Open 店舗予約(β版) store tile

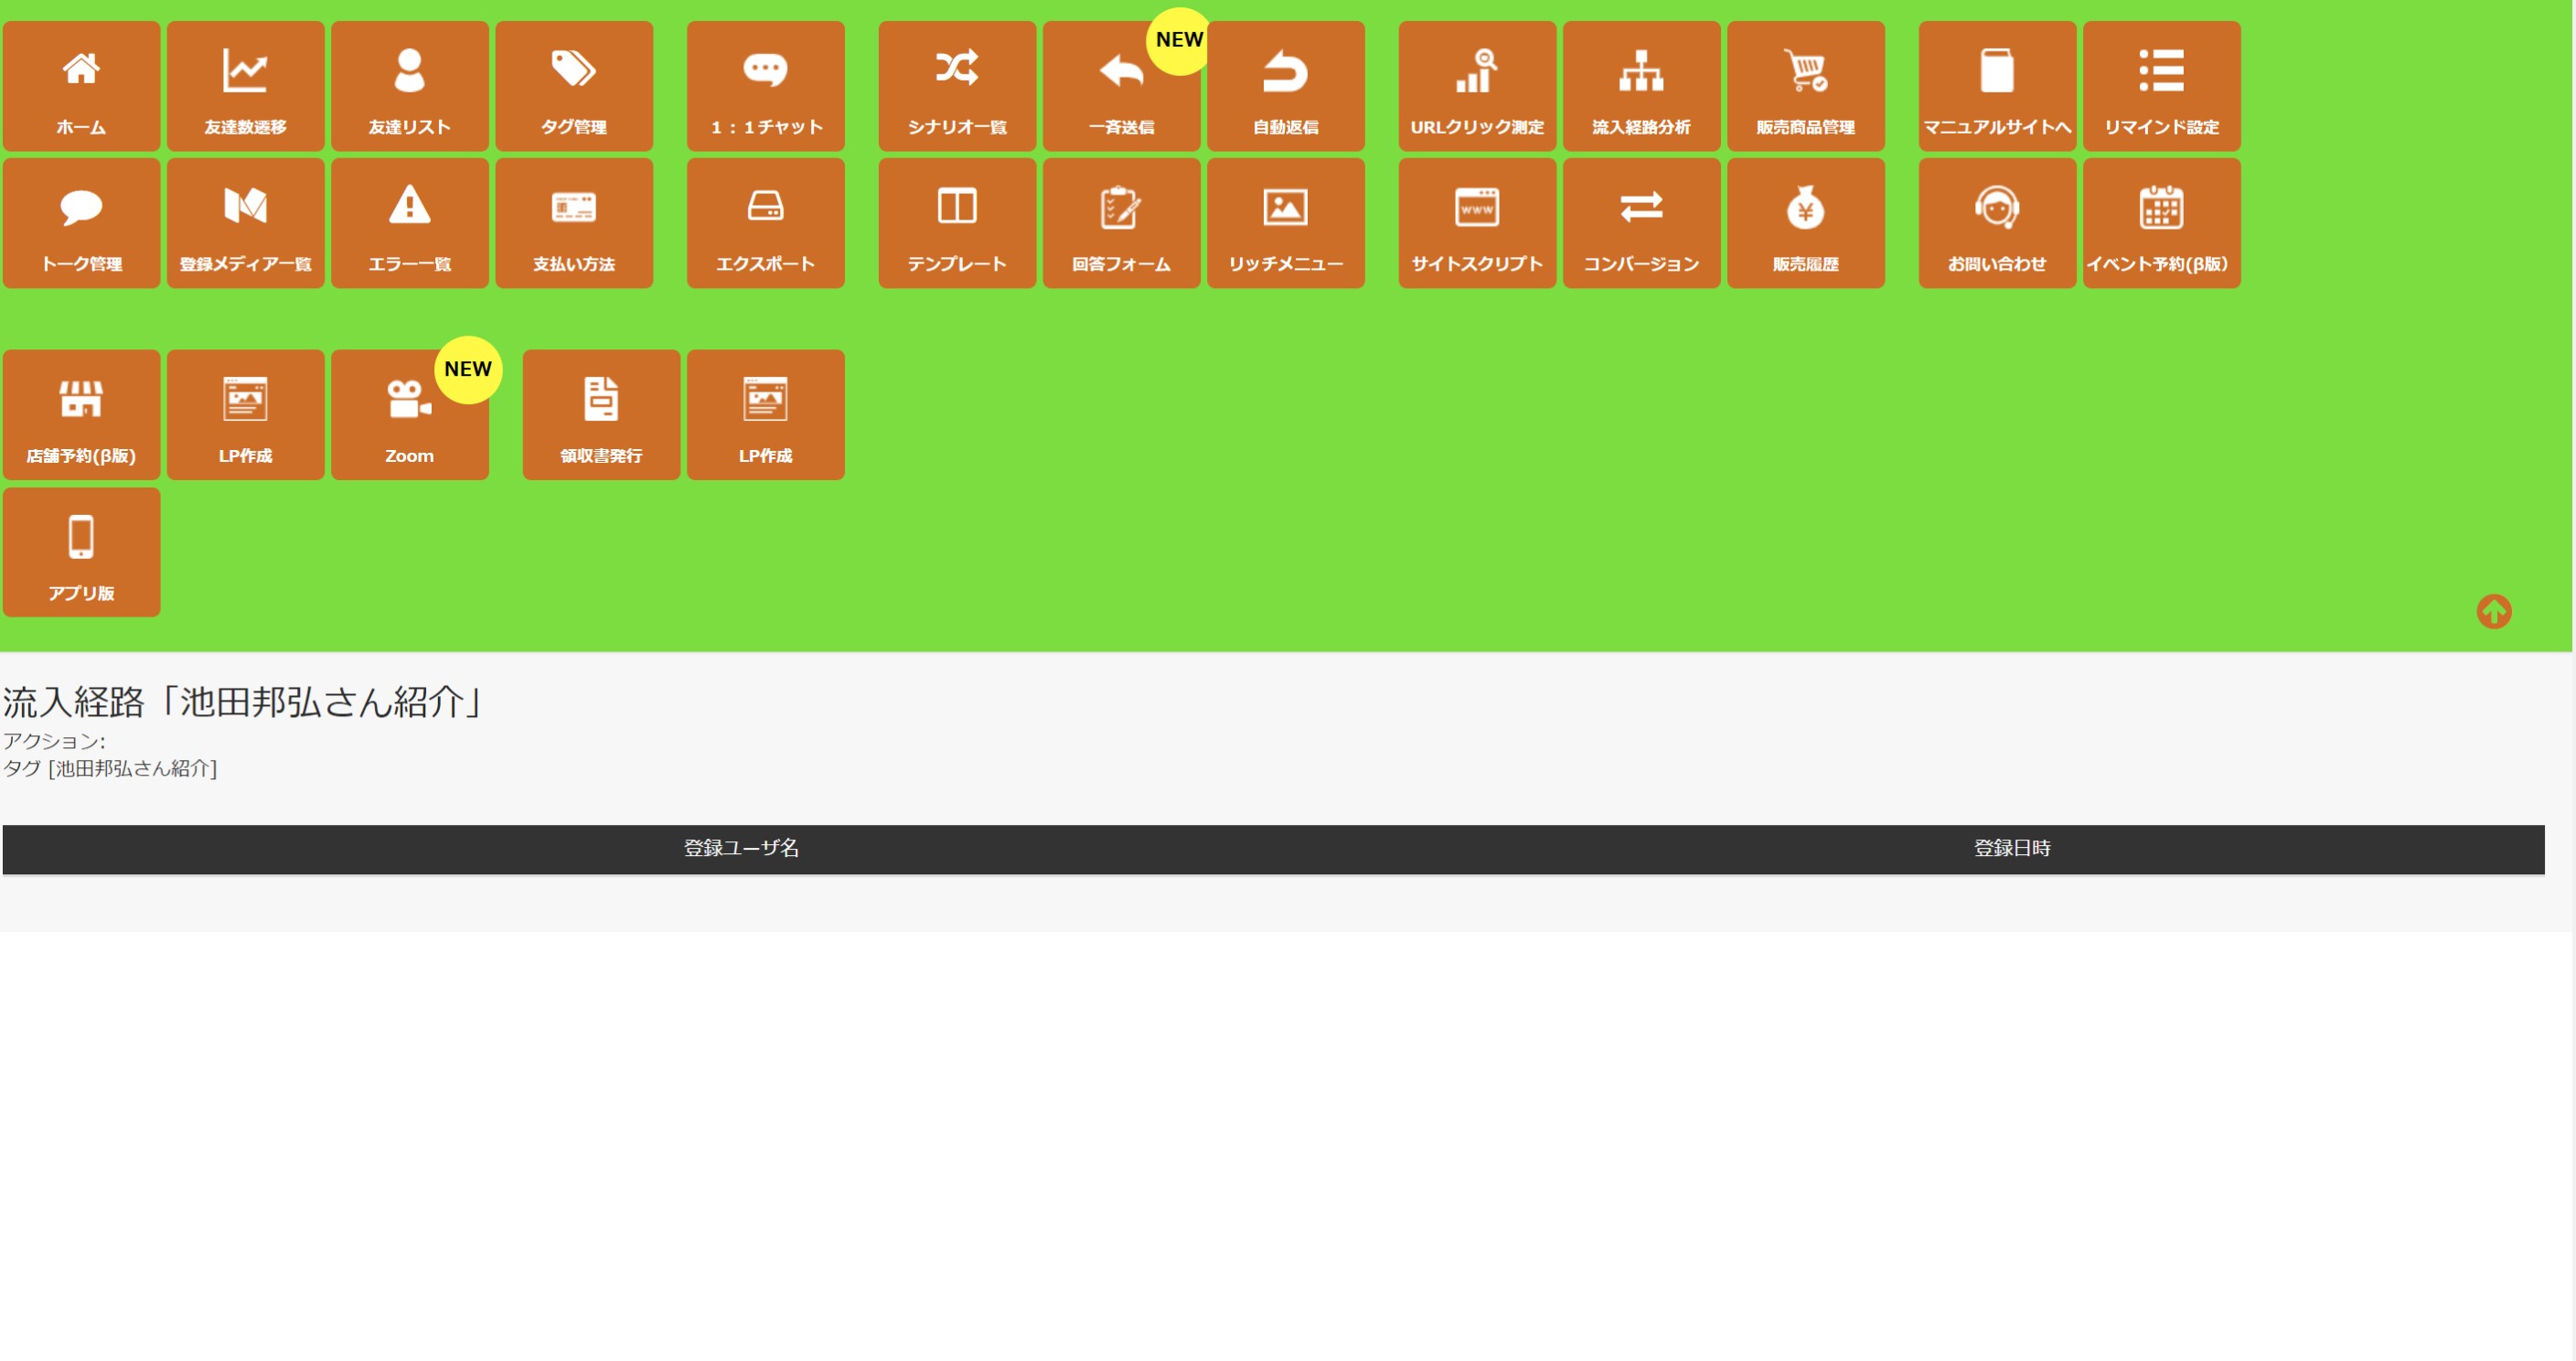coord(81,415)
